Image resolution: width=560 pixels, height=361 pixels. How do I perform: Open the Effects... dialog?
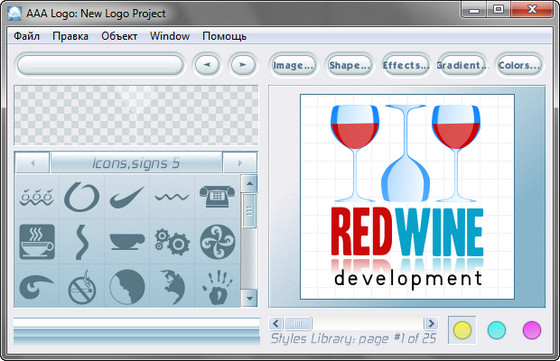406,65
